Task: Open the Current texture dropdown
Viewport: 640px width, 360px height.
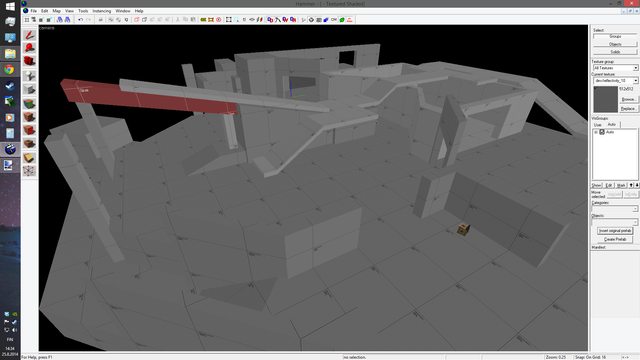Action: (615, 81)
